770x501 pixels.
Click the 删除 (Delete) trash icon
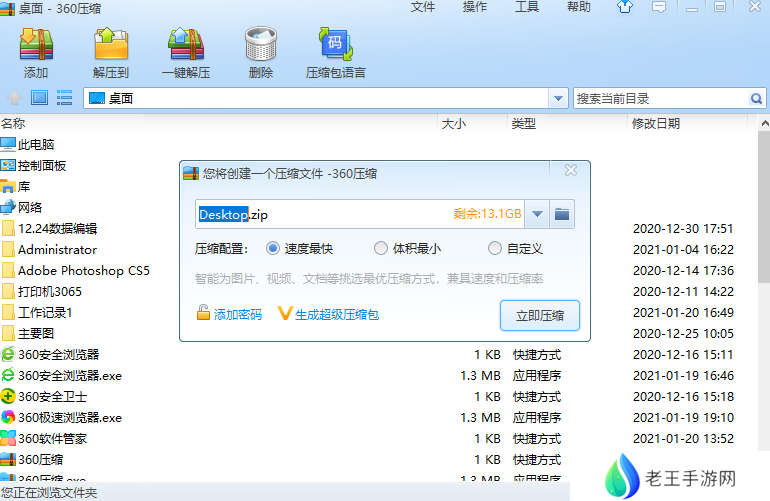coord(261,44)
